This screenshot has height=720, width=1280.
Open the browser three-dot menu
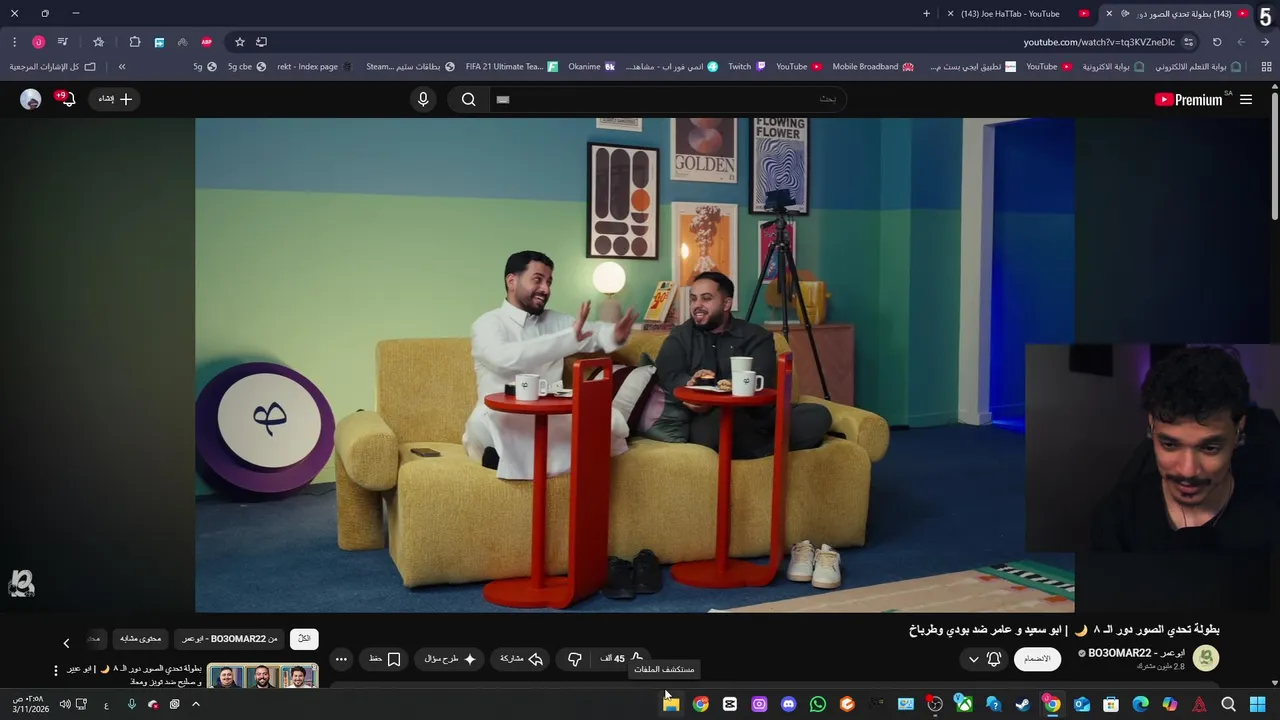[x=14, y=42]
